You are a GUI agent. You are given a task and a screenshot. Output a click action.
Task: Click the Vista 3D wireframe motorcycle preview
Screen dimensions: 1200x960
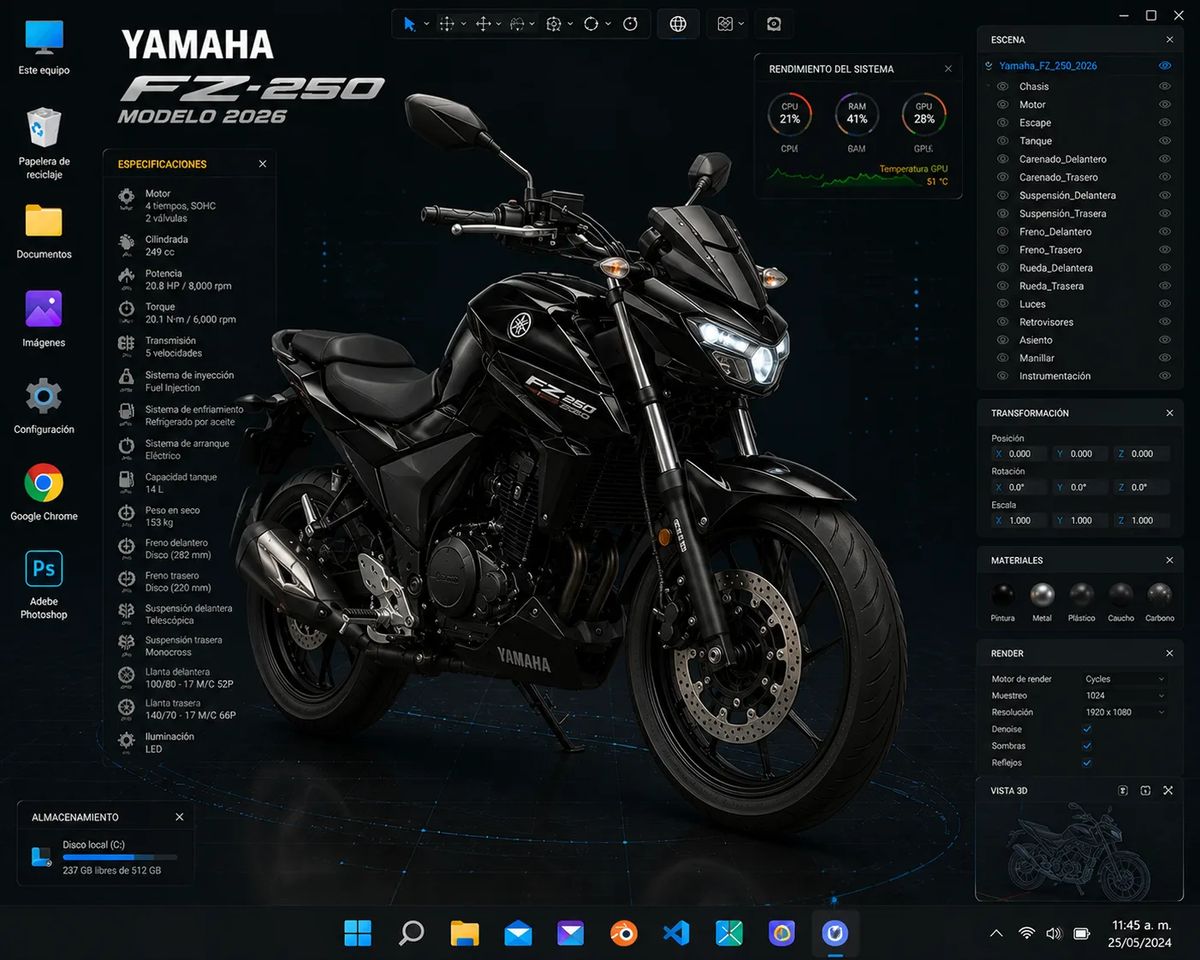click(1080, 850)
